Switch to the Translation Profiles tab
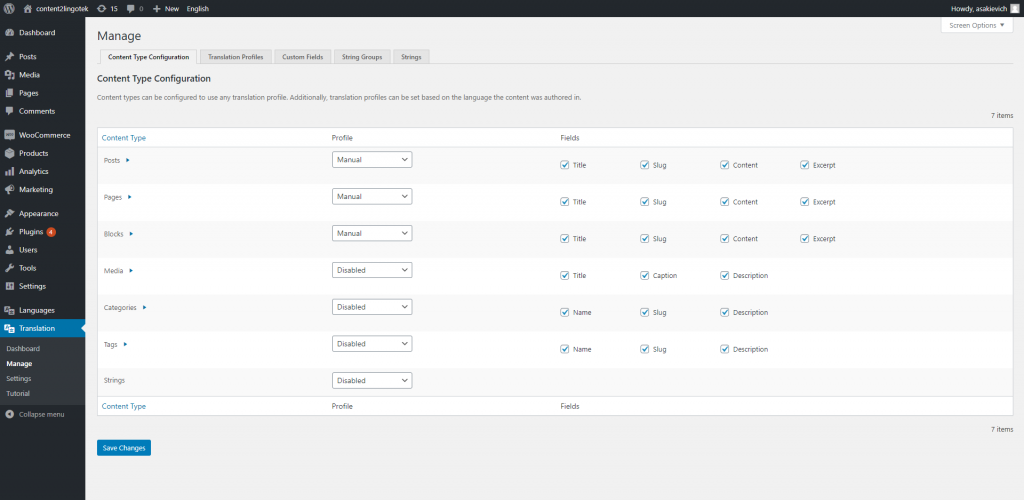Image resolution: width=1024 pixels, height=500 pixels. point(235,57)
